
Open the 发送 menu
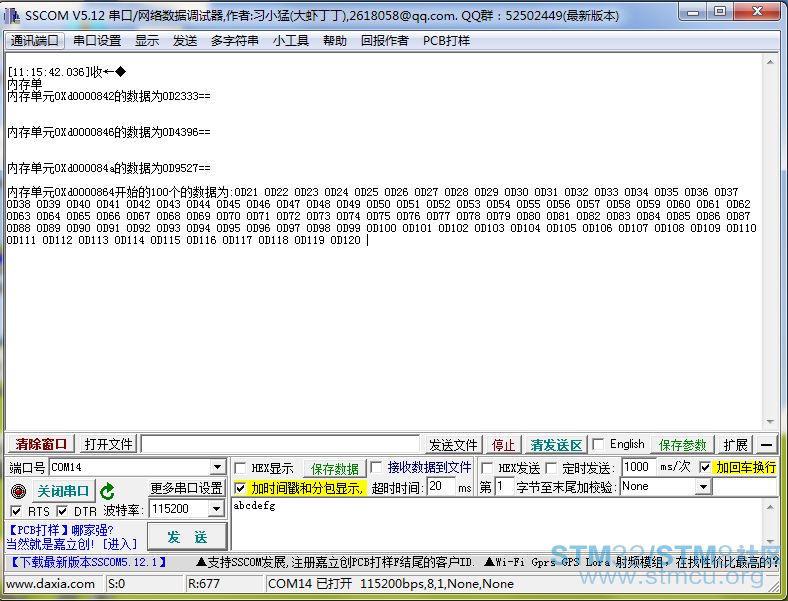click(184, 41)
